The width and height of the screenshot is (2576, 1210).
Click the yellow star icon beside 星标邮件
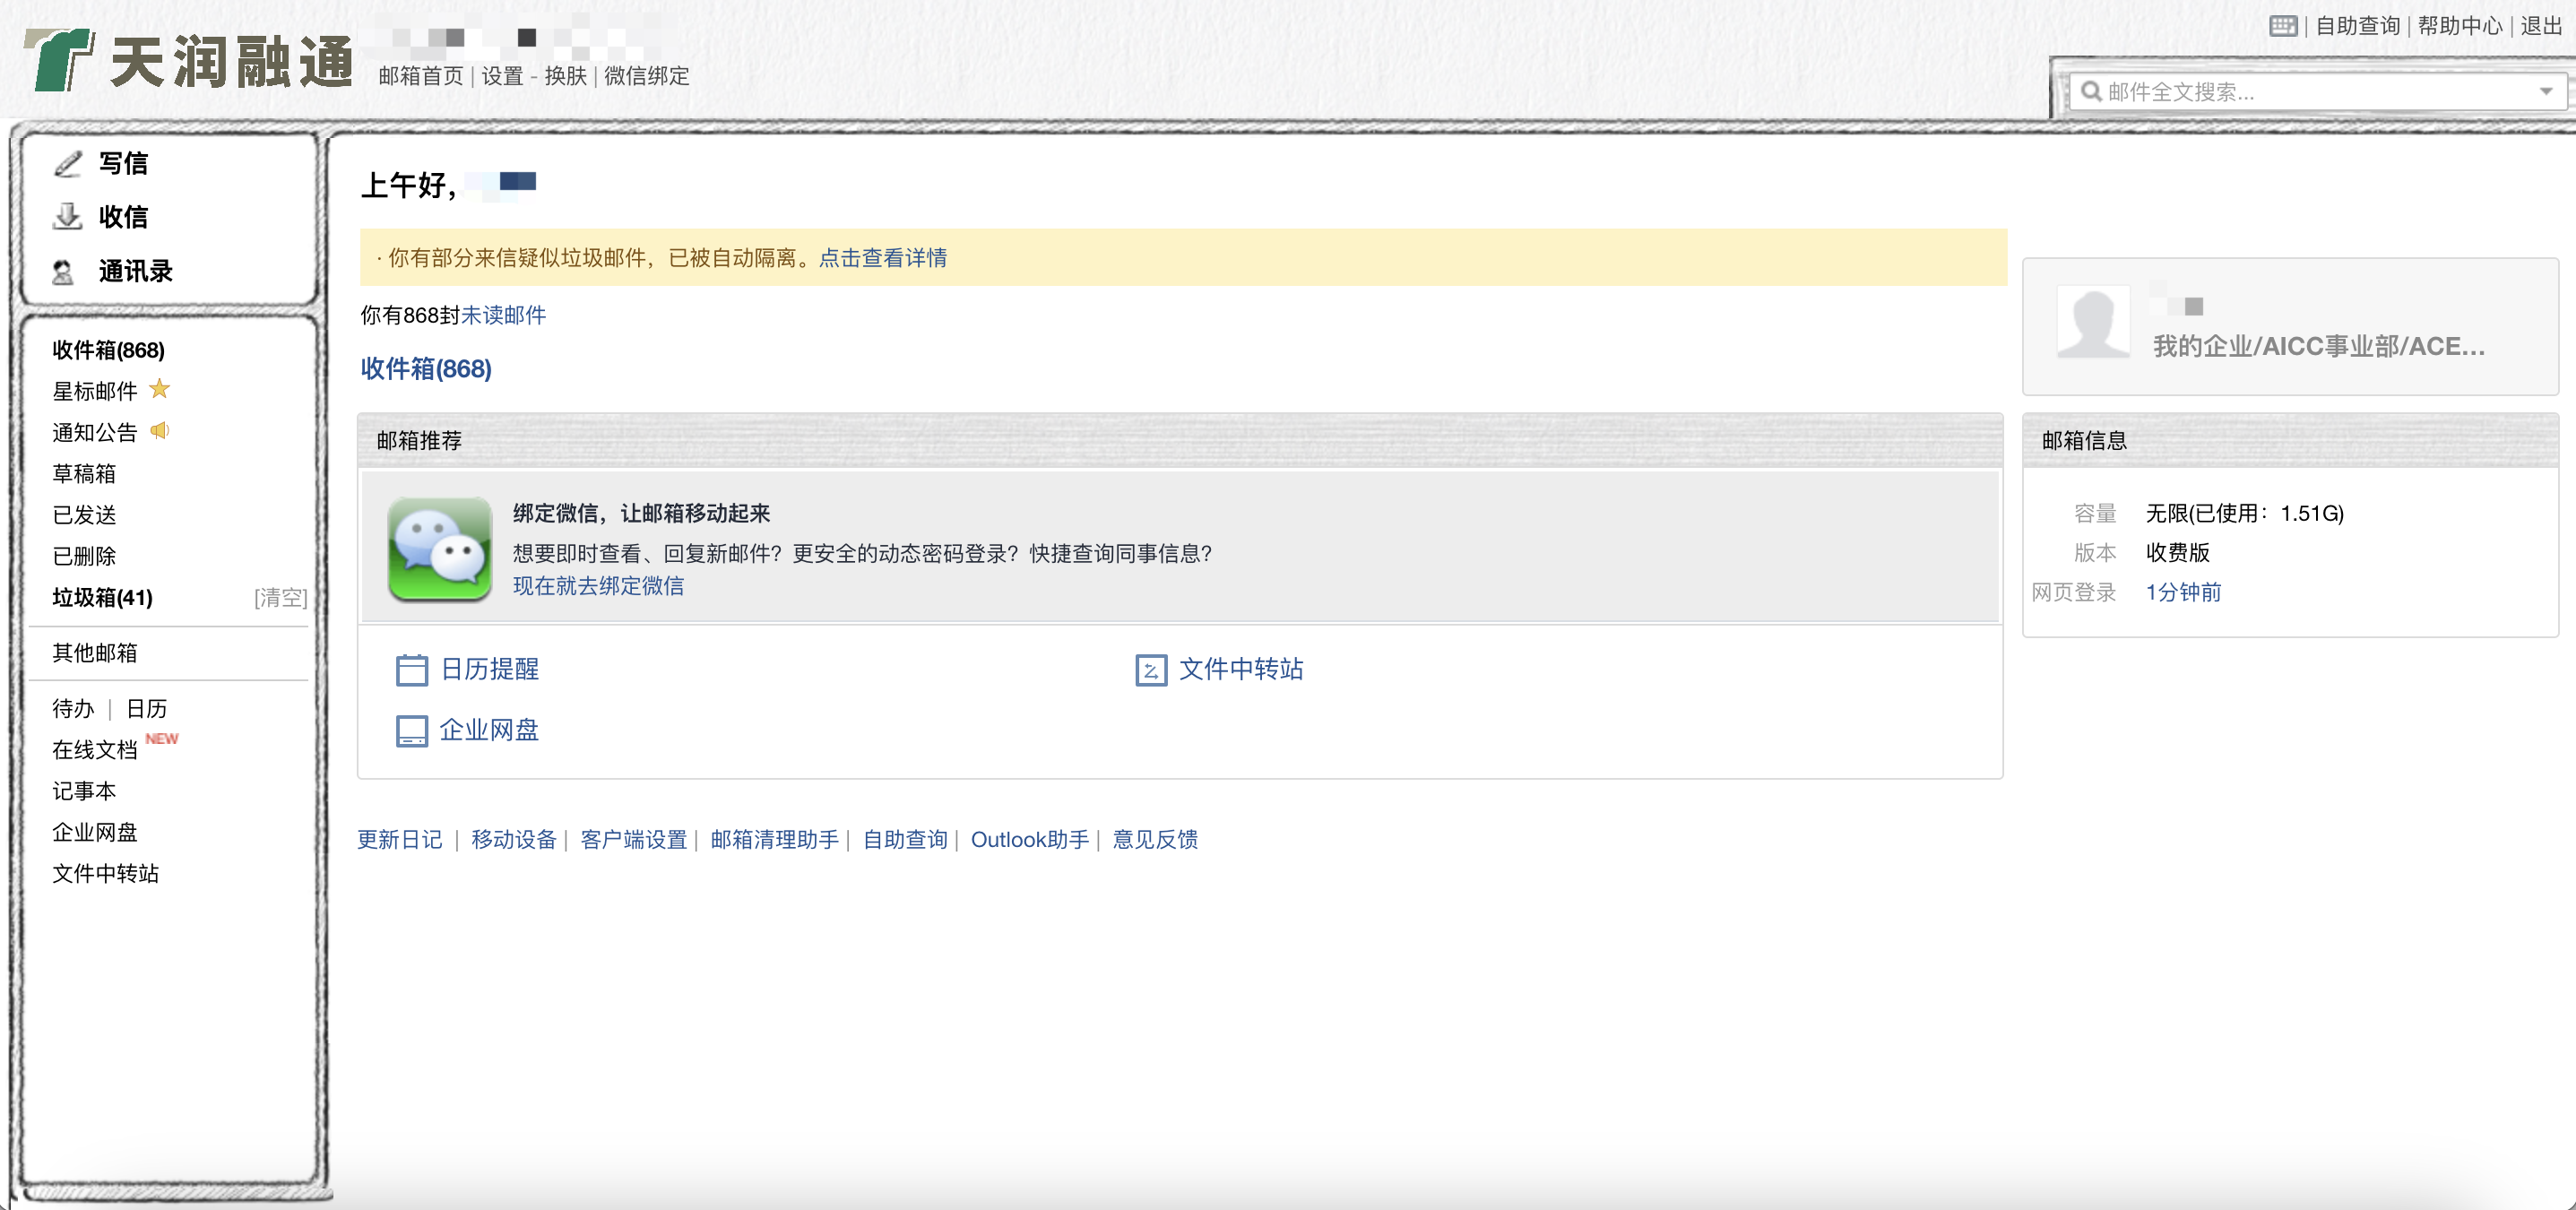(x=159, y=389)
